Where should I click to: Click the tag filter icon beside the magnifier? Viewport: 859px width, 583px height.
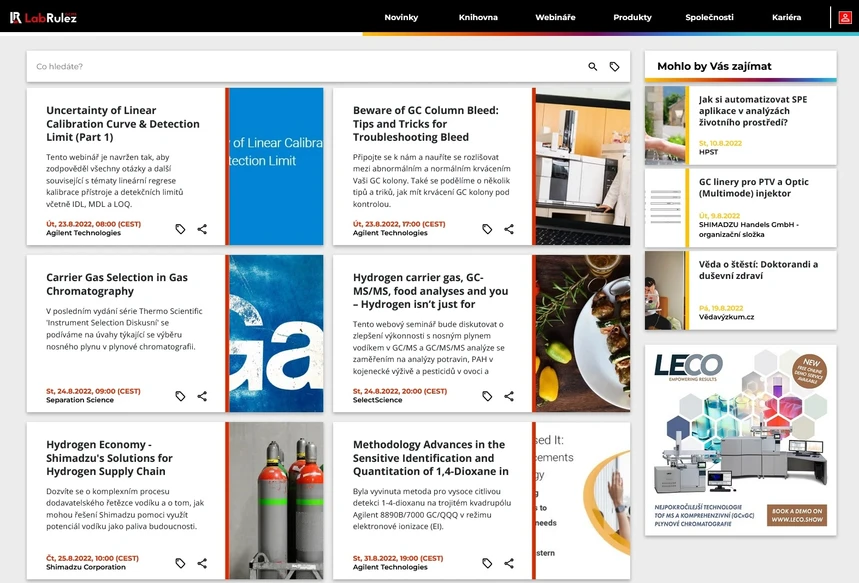click(616, 66)
